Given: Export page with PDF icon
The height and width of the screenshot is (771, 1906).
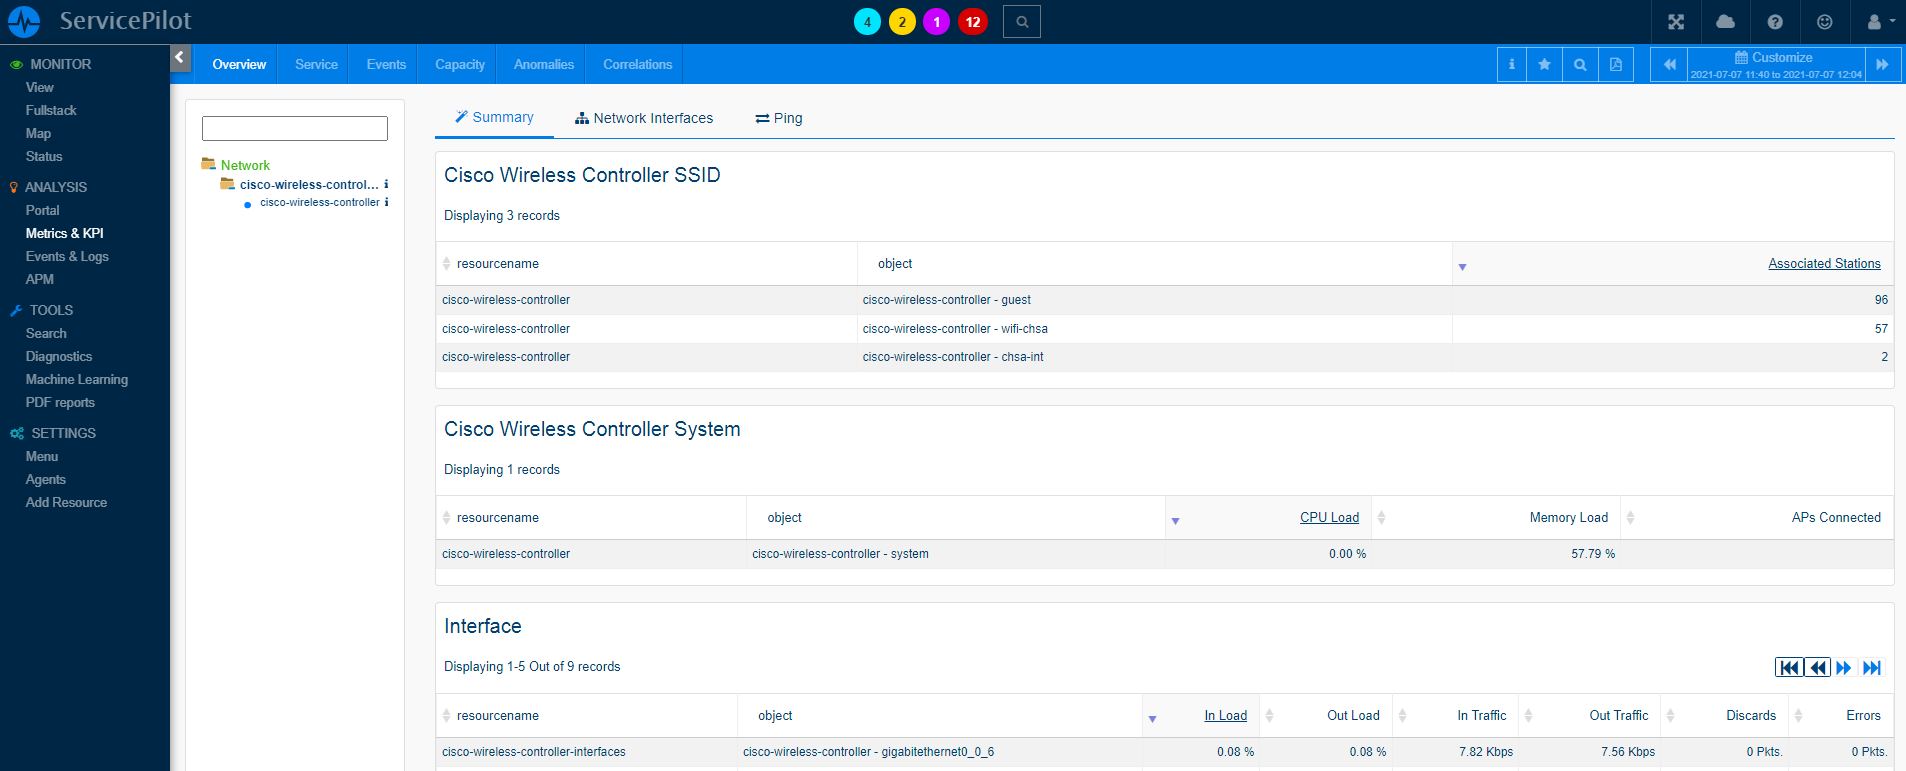Looking at the screenshot, I should 1616,65.
